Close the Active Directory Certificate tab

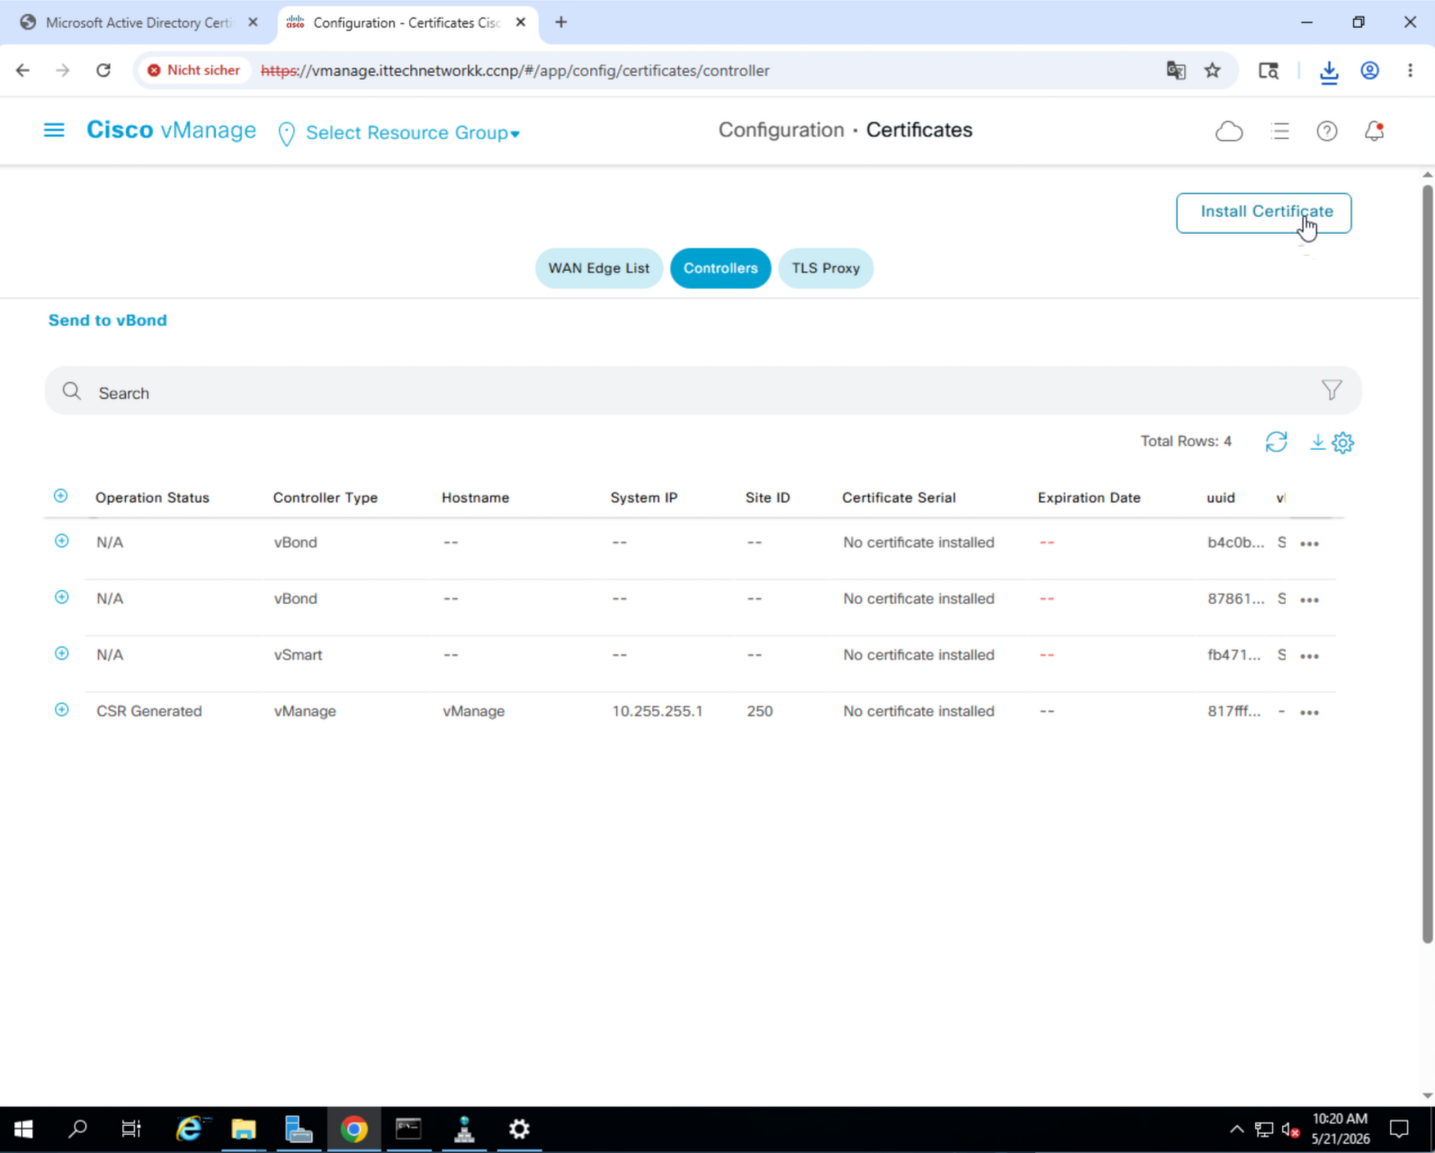tap(253, 22)
